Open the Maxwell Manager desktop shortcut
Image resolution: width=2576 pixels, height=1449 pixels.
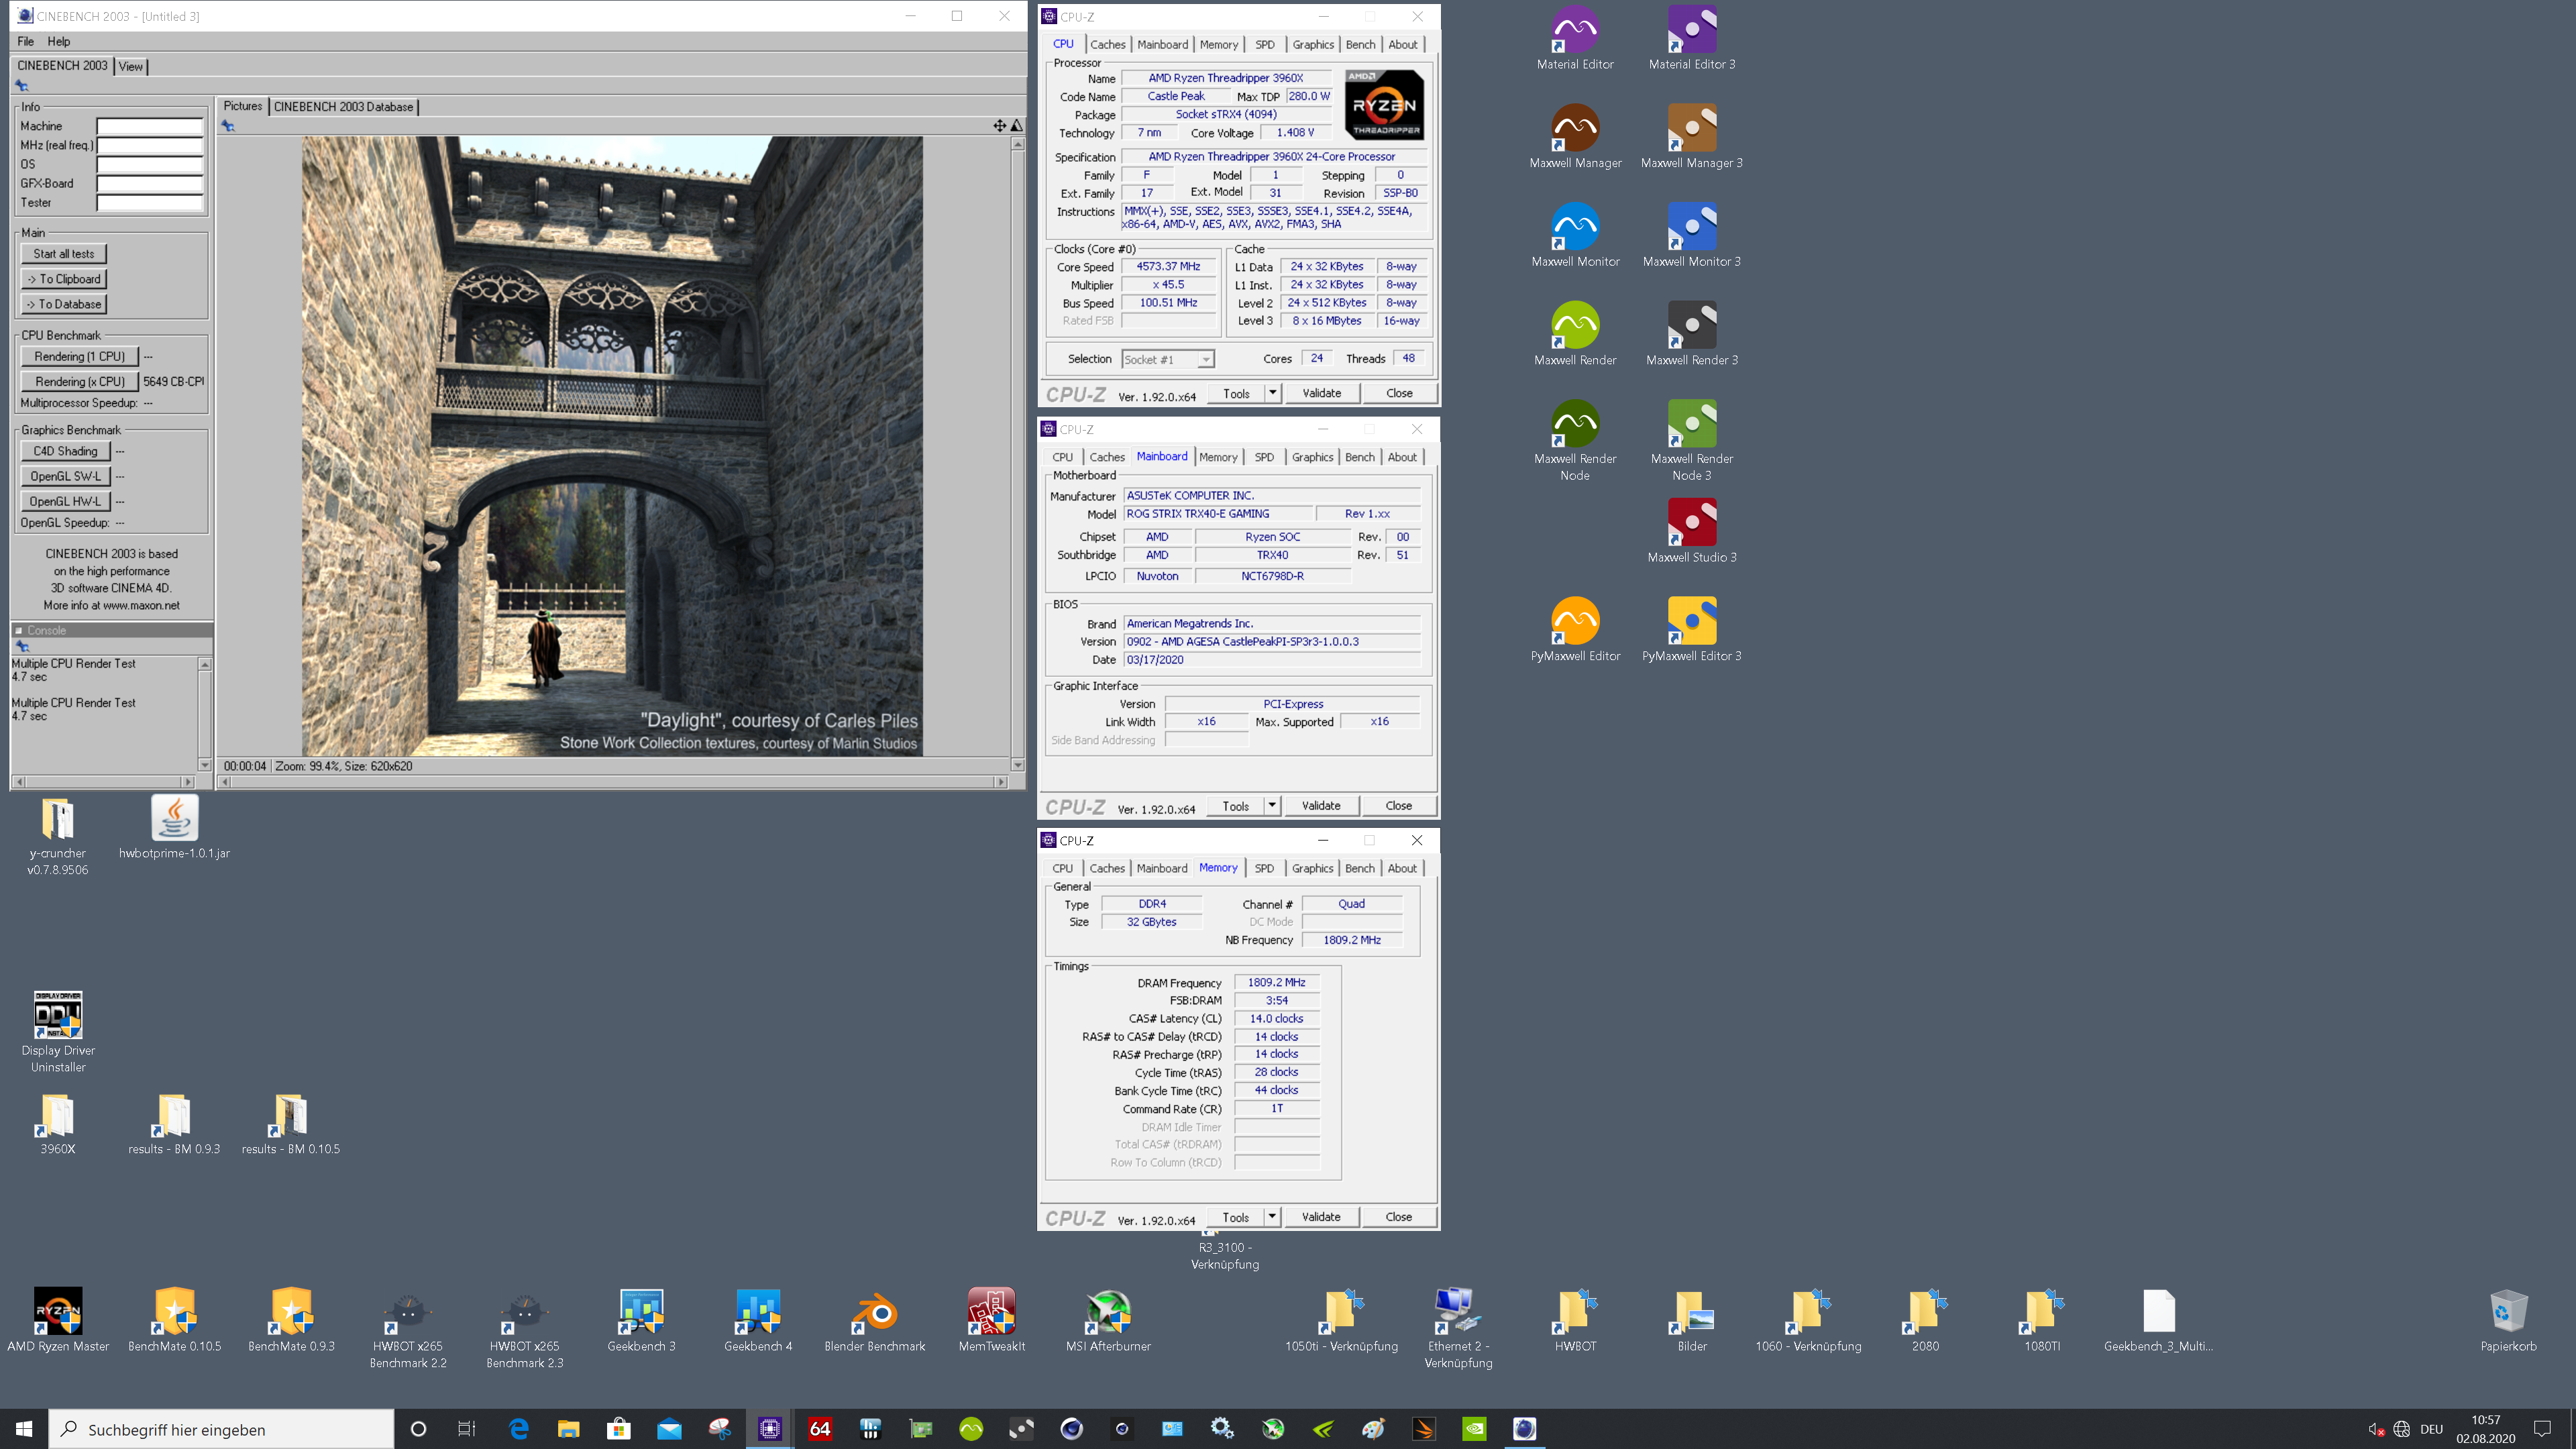pos(1575,137)
